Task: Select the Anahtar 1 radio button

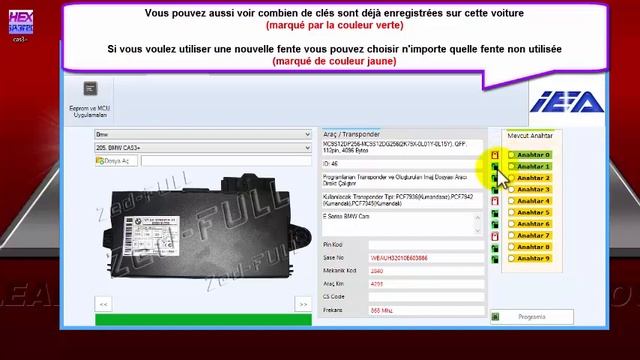Action: pos(511,167)
